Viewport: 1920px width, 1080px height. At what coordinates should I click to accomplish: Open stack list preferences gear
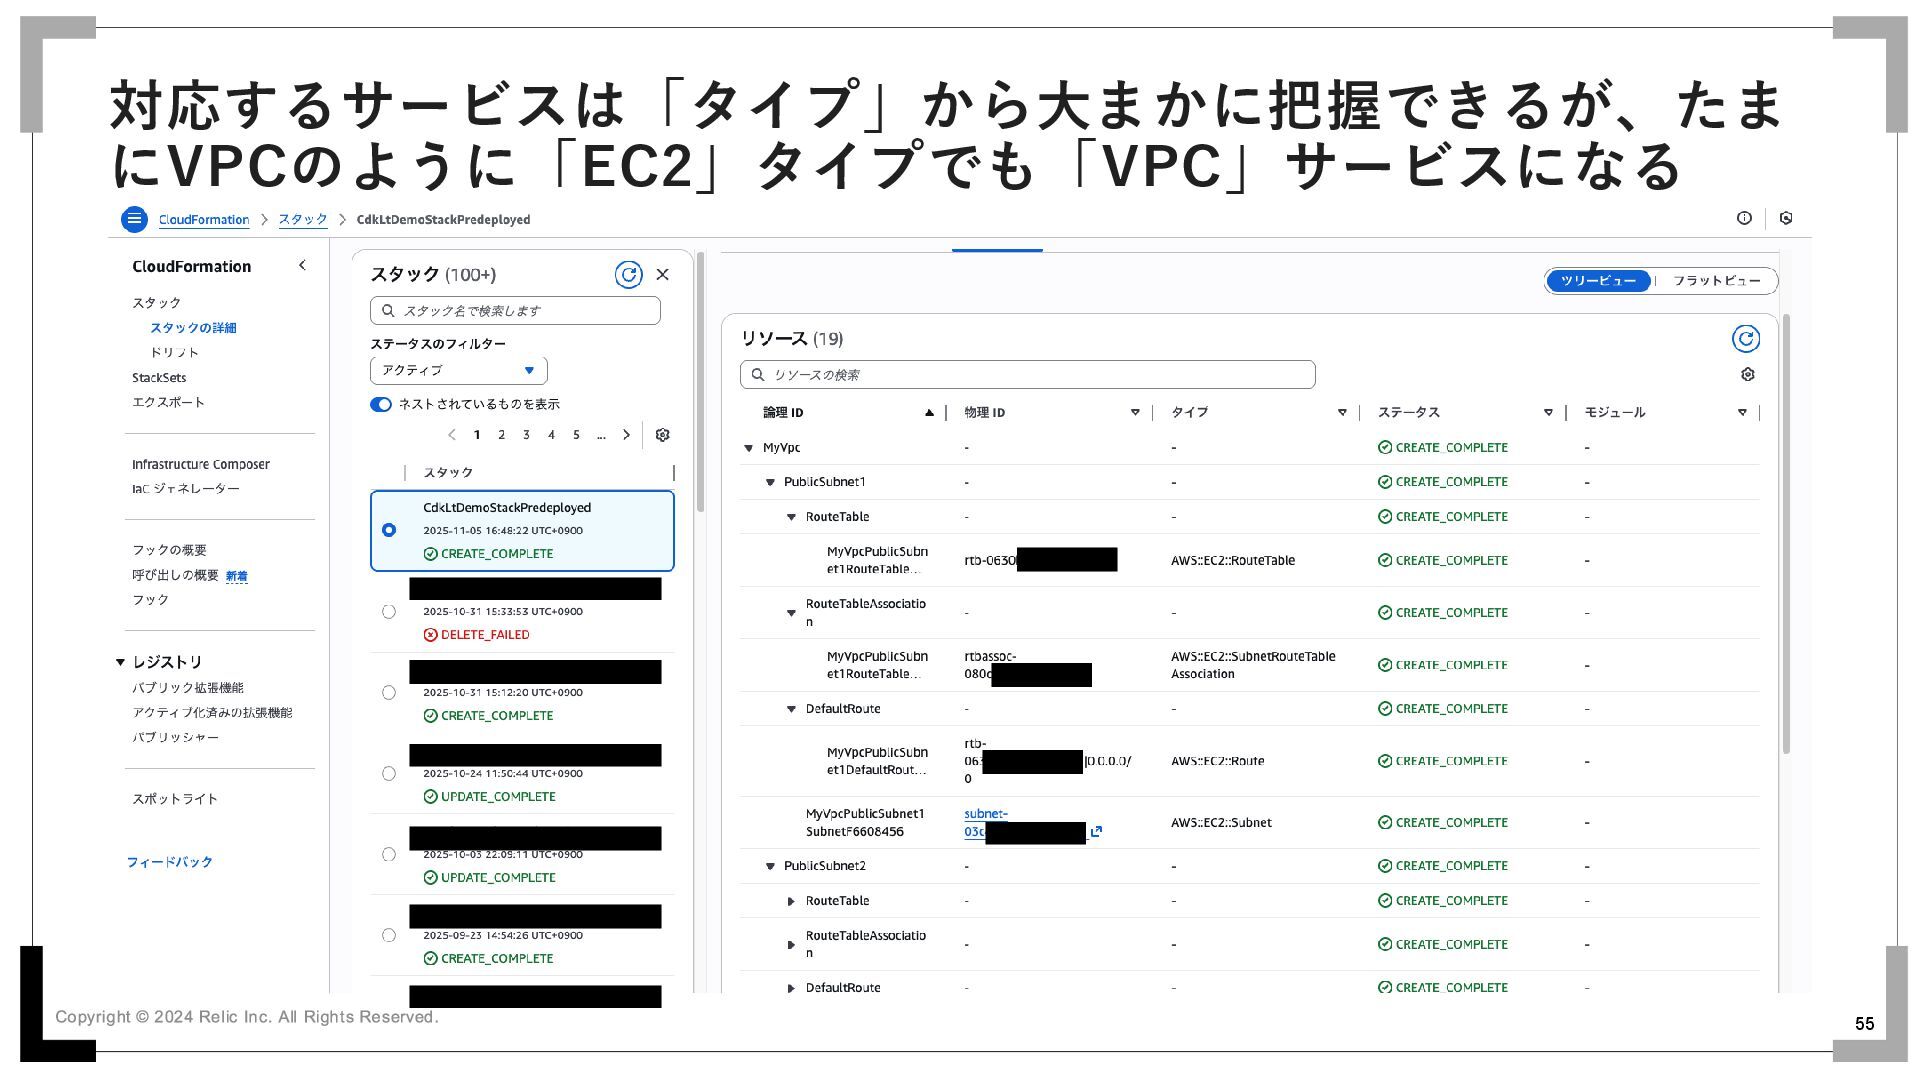coord(662,435)
